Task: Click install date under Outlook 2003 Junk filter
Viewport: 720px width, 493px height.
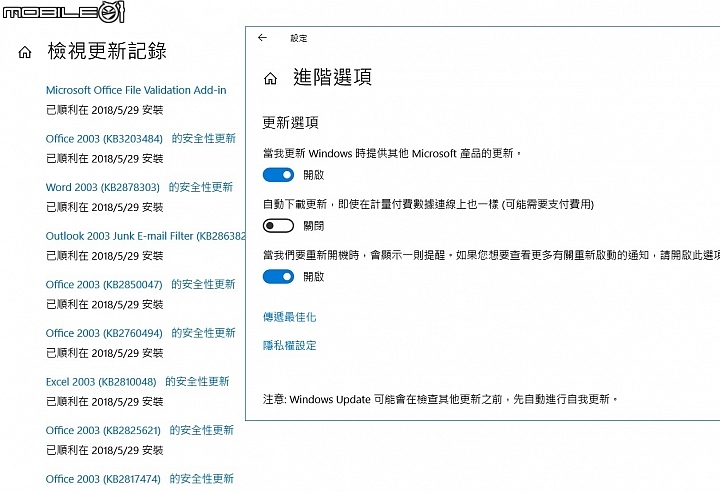Action: point(105,256)
